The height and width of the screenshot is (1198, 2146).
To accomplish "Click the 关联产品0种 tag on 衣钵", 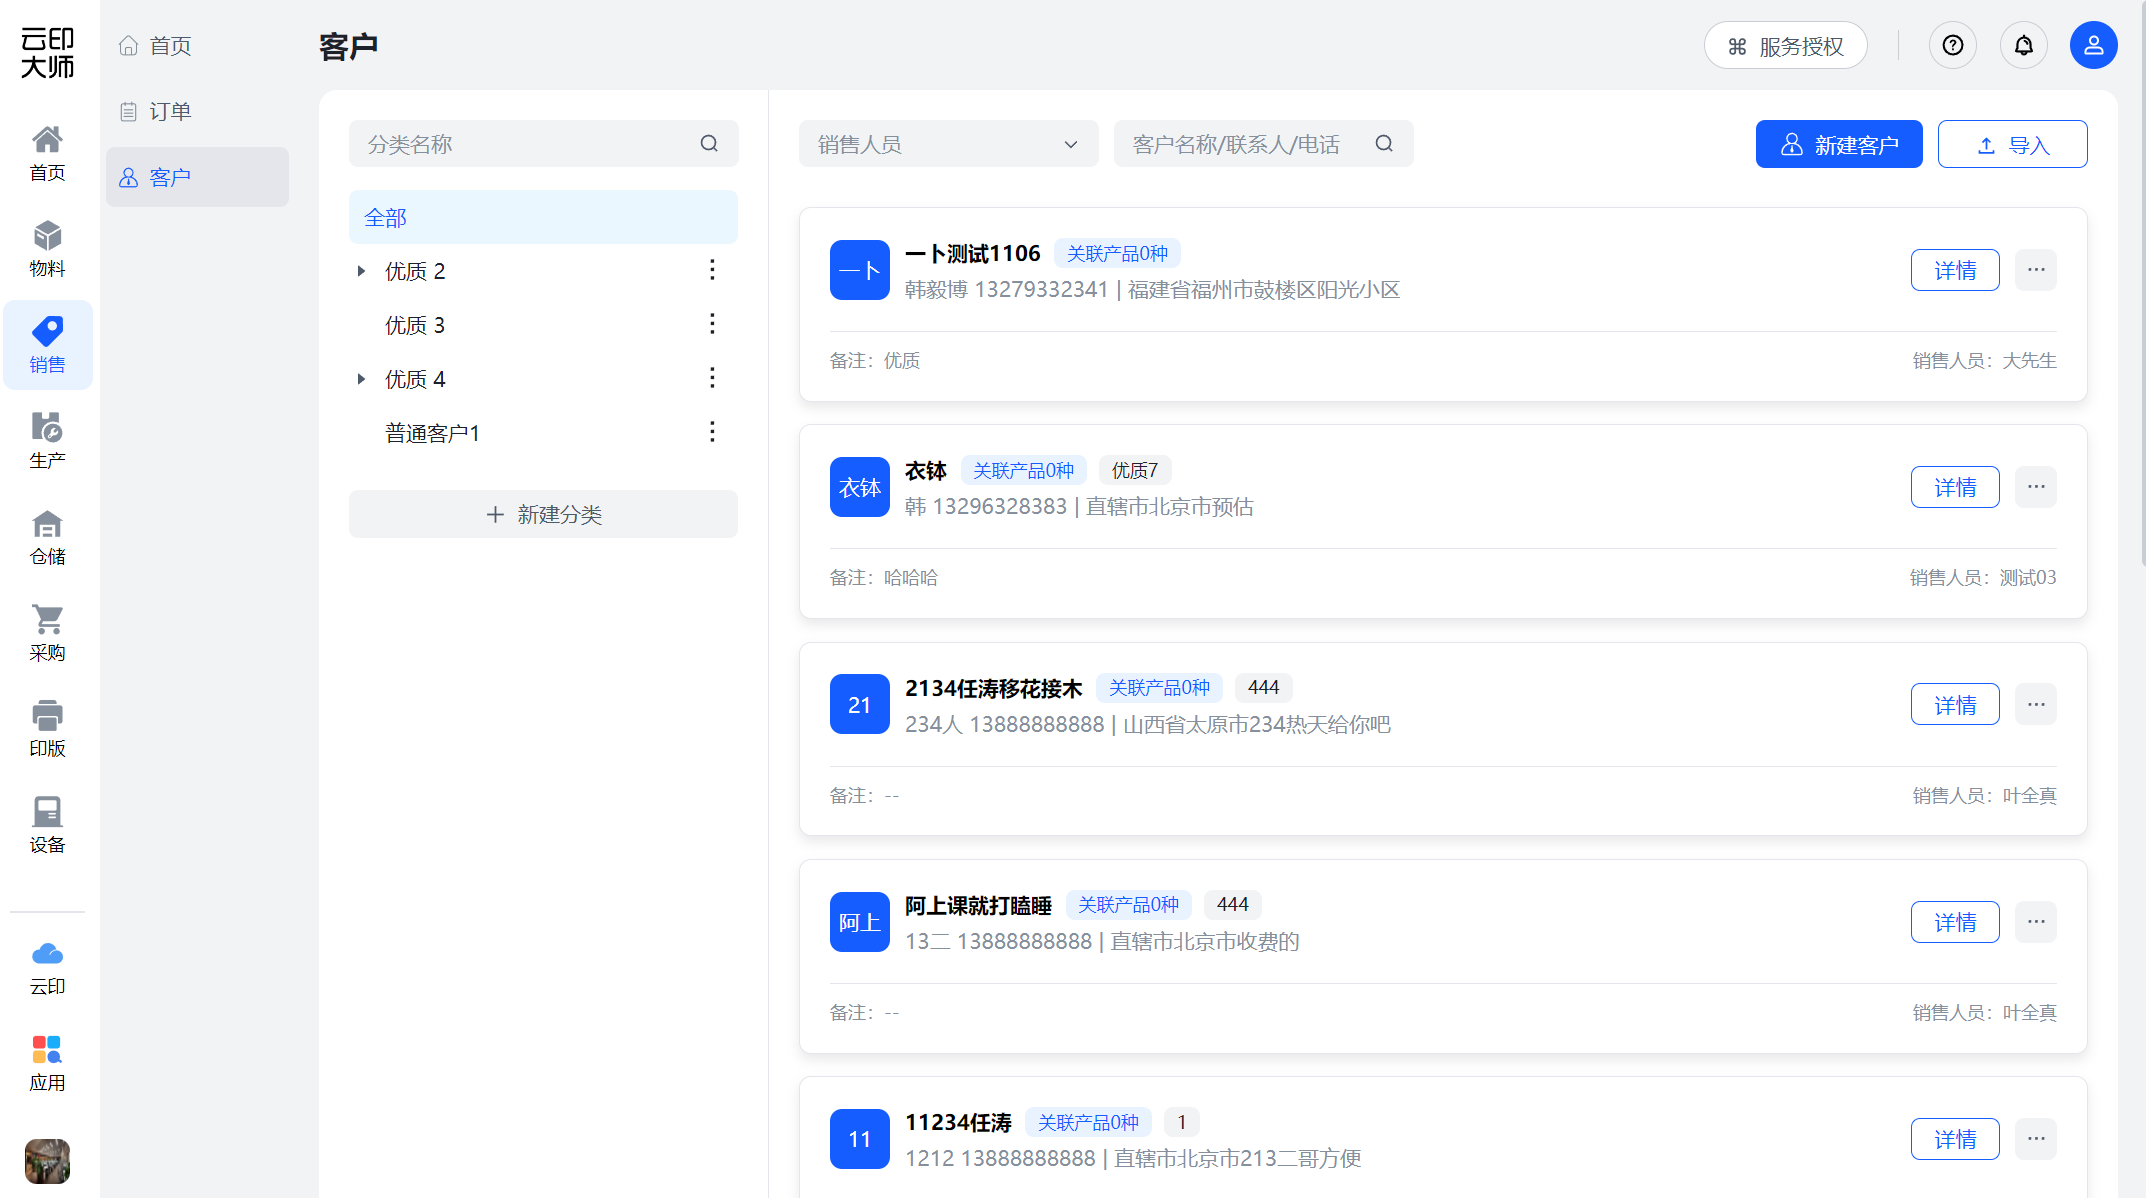I will [x=1023, y=470].
